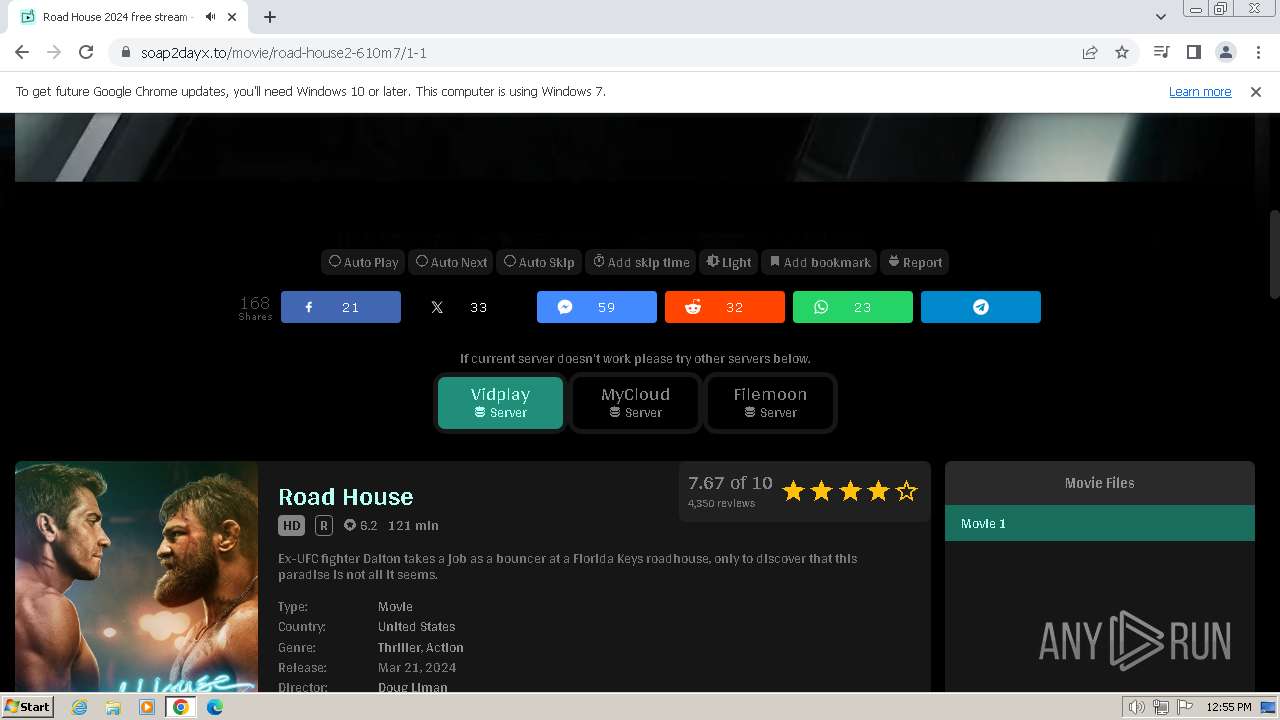
Task: Click the page vertical scrollbar
Action: tap(1274, 255)
